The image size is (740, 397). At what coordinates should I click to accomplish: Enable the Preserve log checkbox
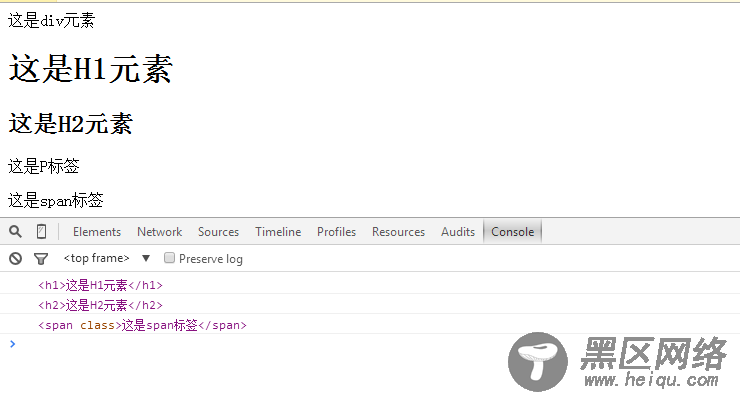[x=169, y=258]
